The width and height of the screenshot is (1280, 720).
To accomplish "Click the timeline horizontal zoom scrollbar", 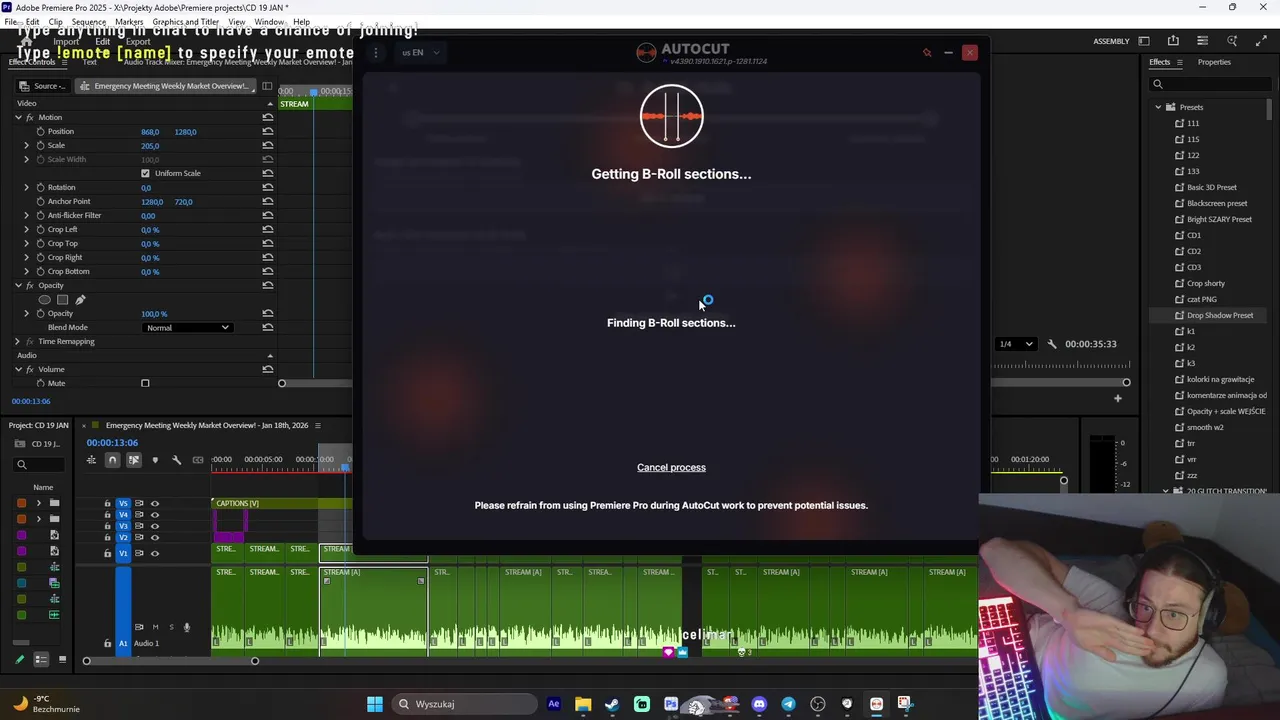I will (x=170, y=661).
